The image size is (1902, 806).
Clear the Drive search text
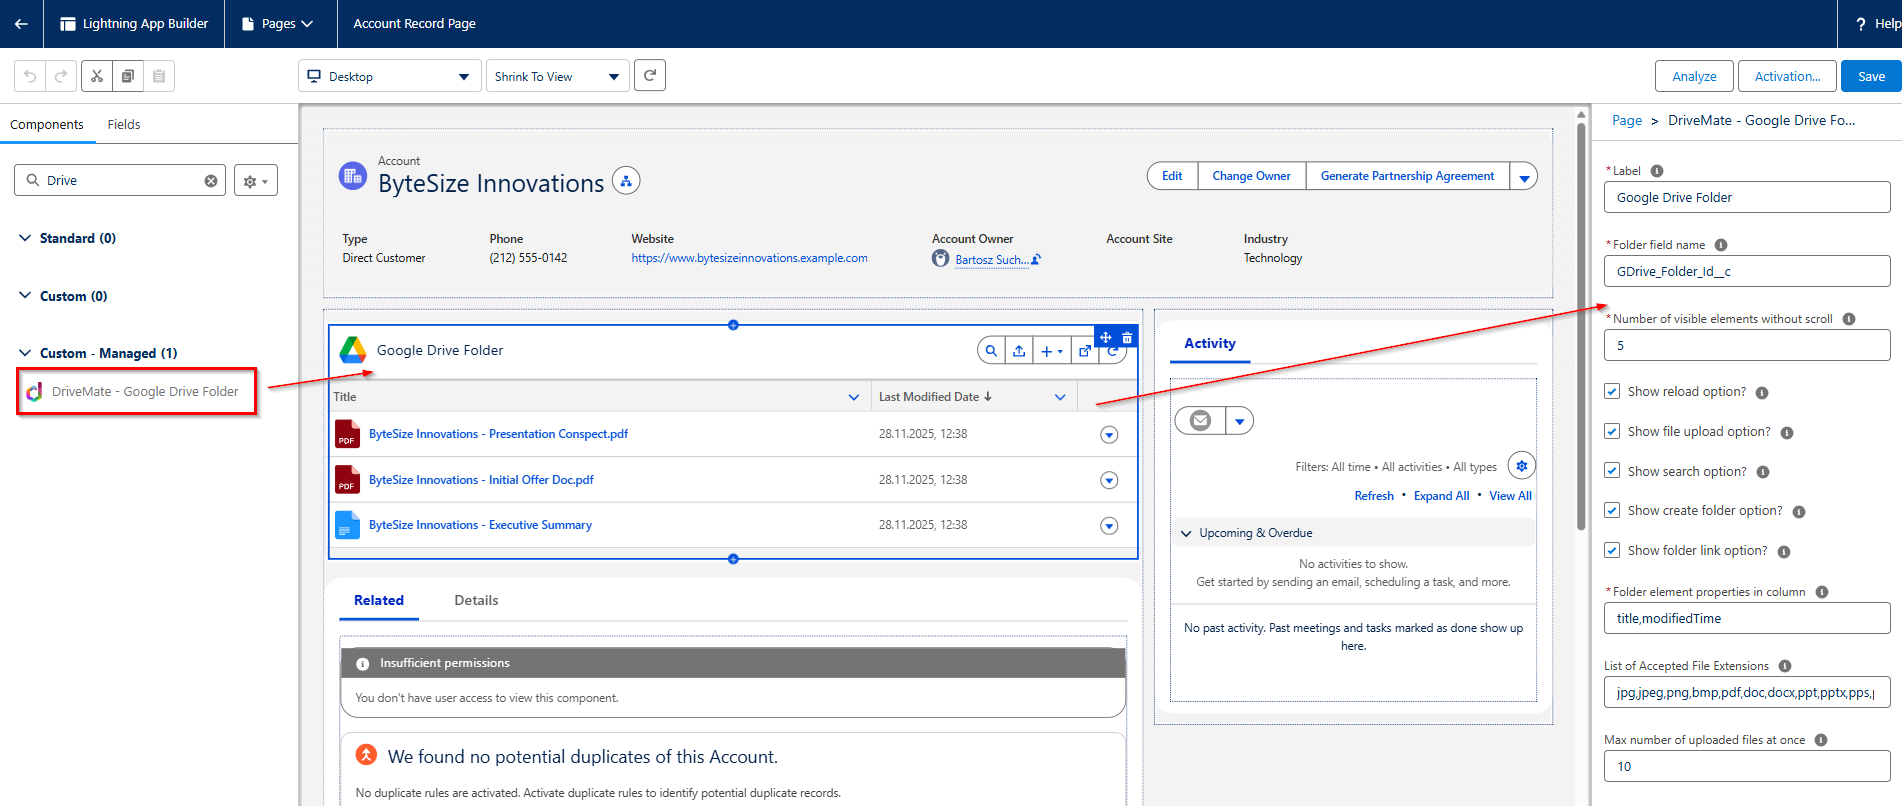coord(211,181)
